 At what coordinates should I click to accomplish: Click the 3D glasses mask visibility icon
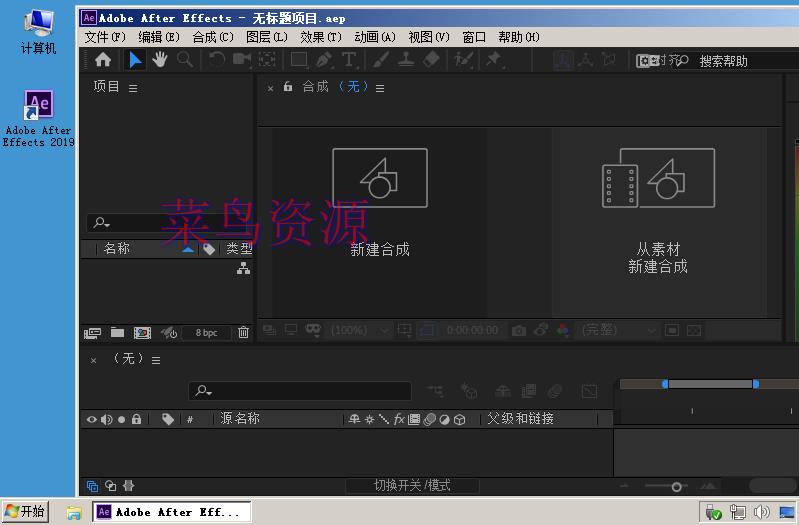tap(313, 330)
